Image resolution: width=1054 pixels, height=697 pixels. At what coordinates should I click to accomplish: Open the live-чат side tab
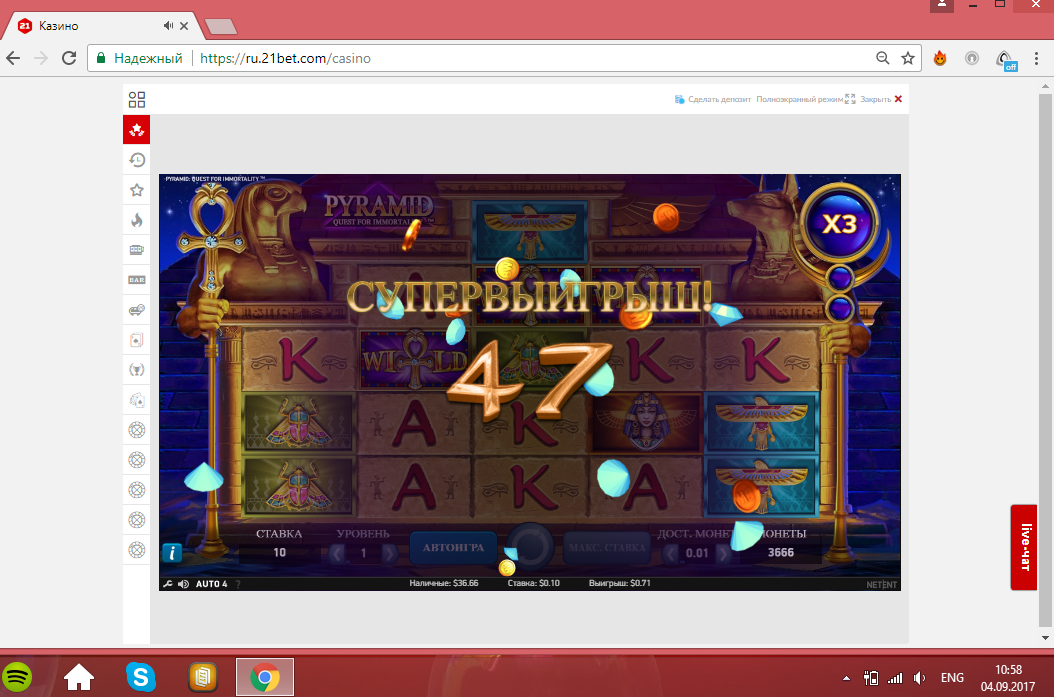pos(1024,547)
